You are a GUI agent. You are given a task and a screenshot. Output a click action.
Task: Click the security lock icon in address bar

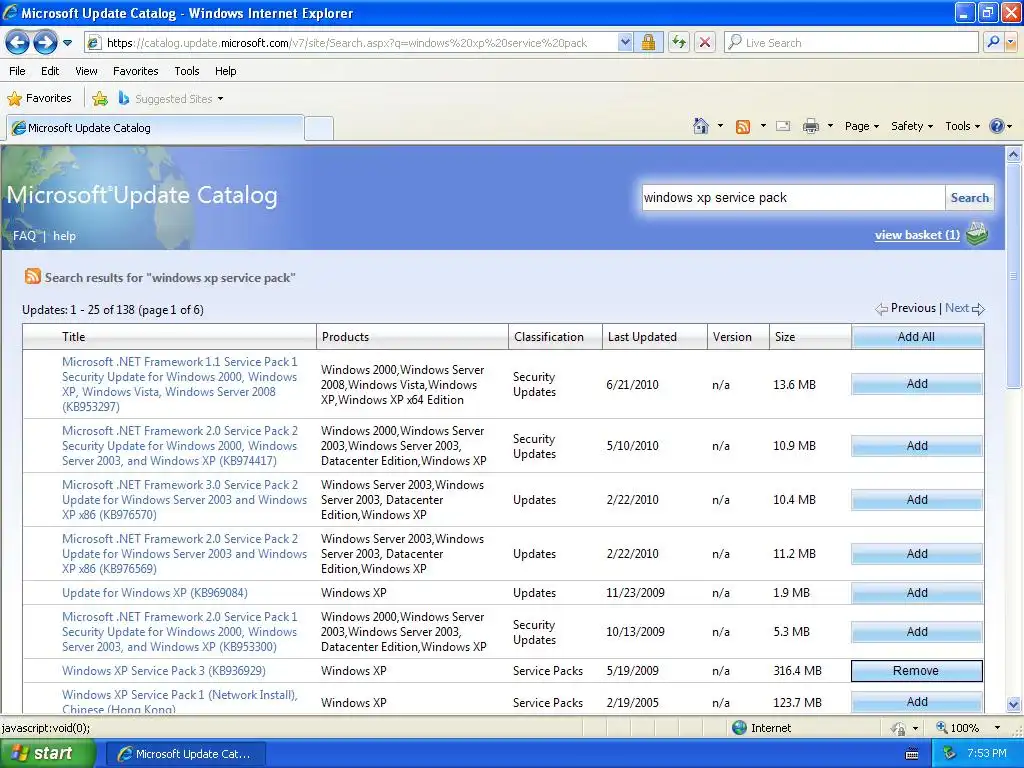(648, 43)
